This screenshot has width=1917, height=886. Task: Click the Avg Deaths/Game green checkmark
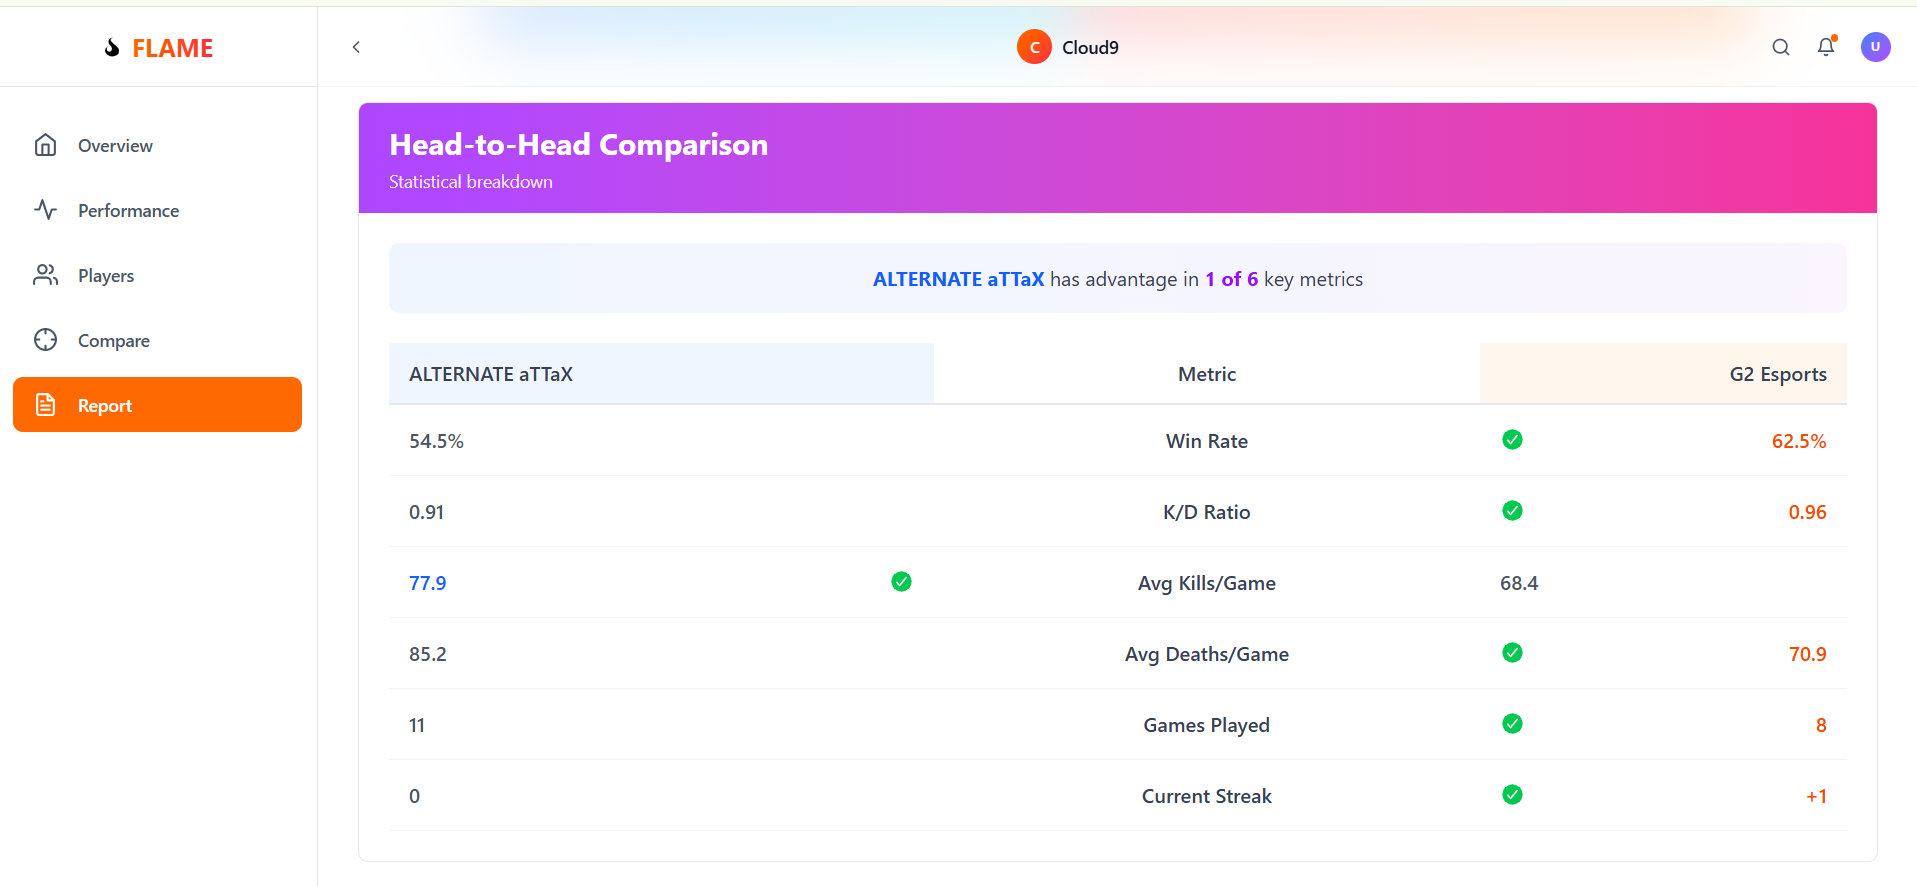[1512, 653]
